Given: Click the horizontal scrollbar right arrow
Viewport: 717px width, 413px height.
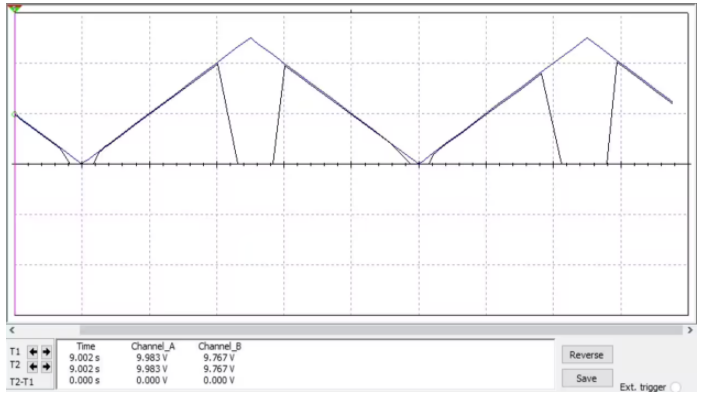Looking at the screenshot, I should (690, 330).
